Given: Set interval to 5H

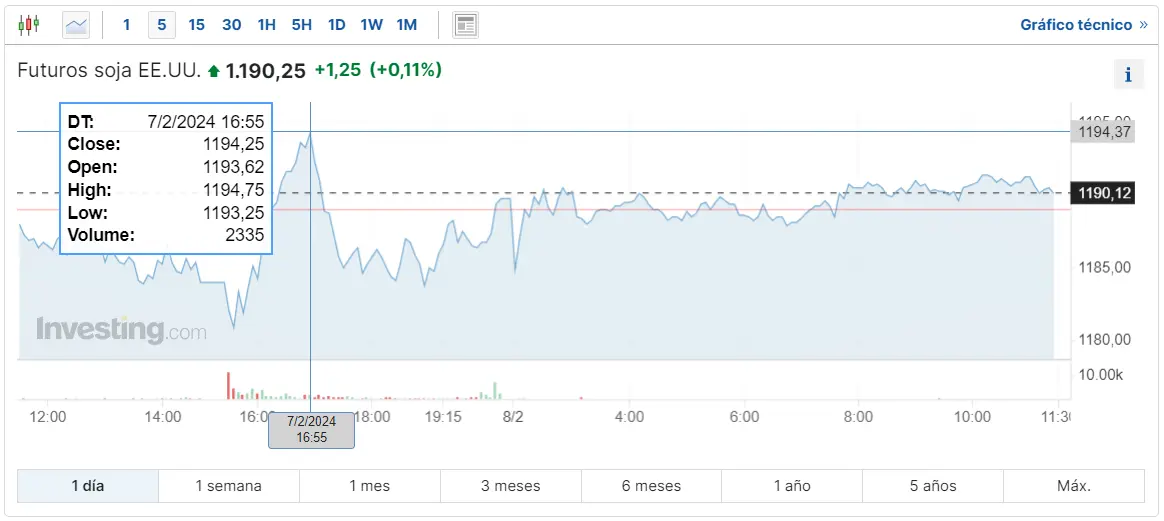Looking at the screenshot, I should click(301, 24).
